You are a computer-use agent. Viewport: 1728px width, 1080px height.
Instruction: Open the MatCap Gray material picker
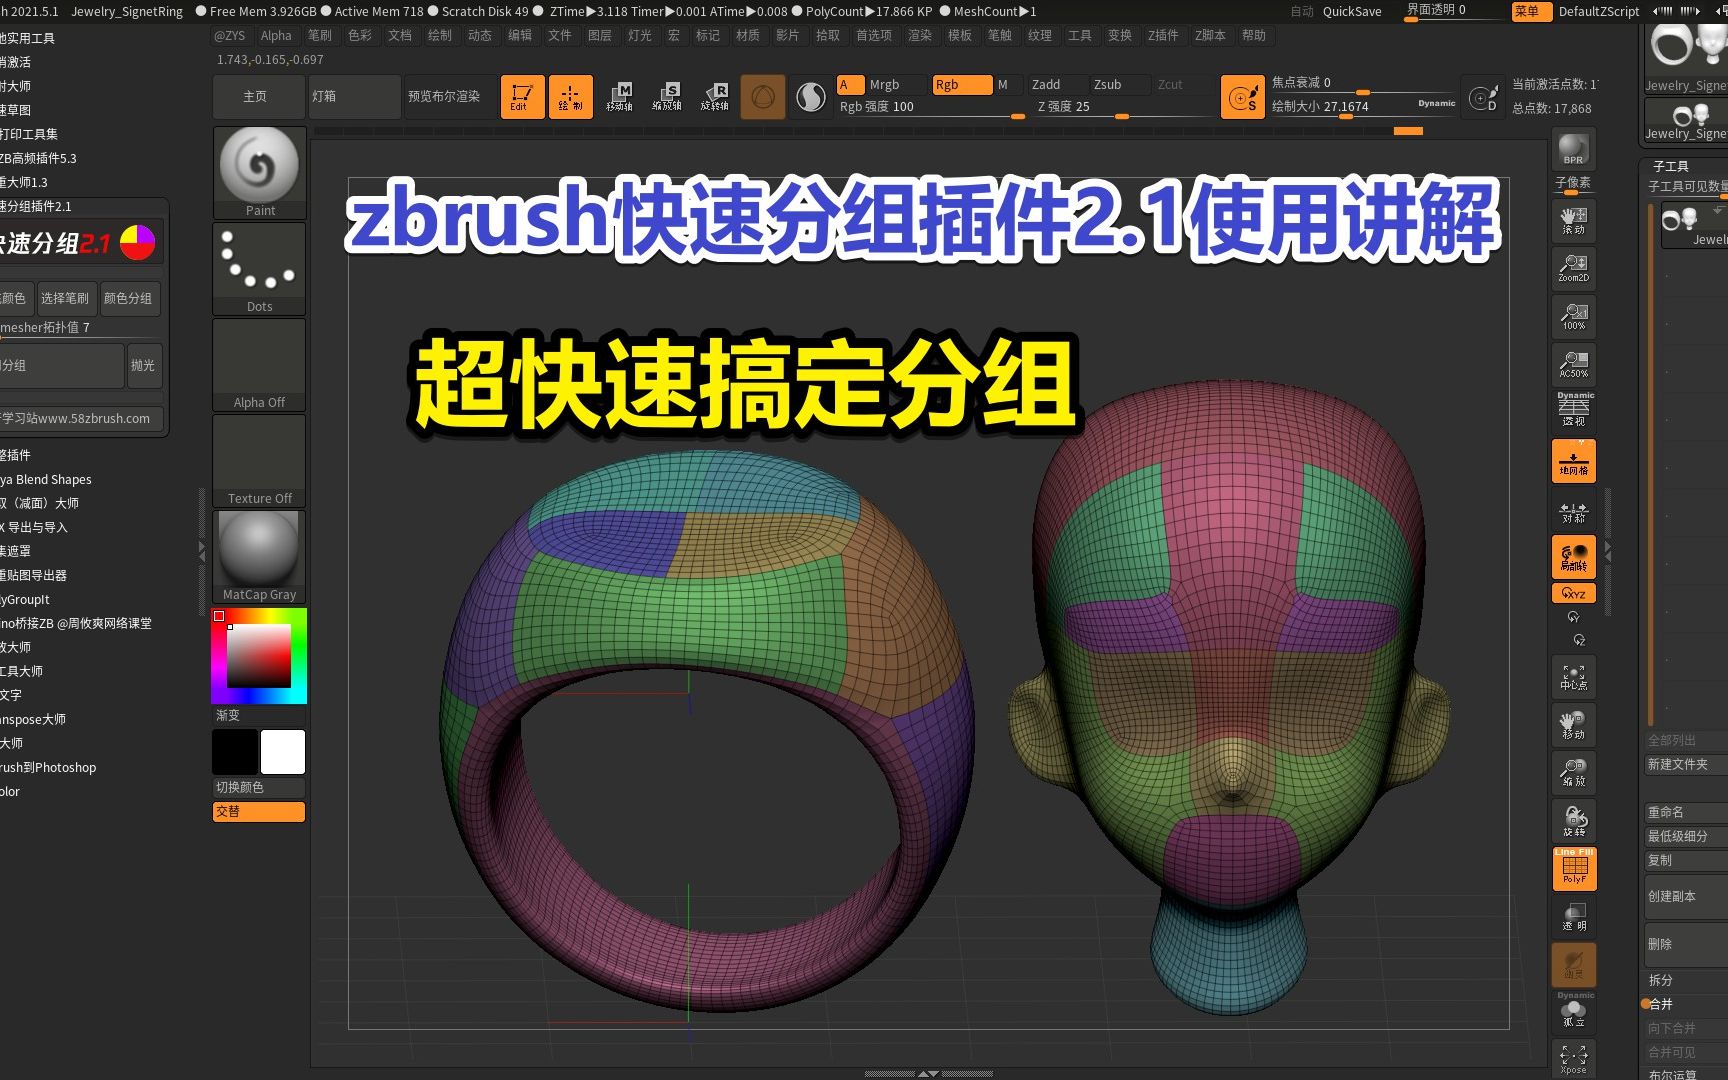click(x=258, y=548)
